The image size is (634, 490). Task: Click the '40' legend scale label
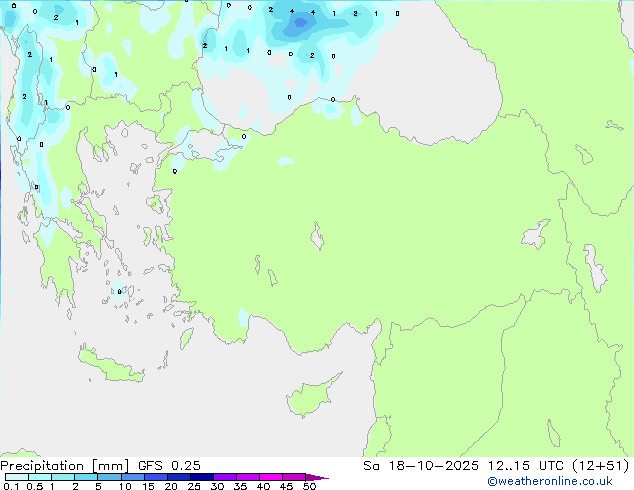[x=264, y=486]
